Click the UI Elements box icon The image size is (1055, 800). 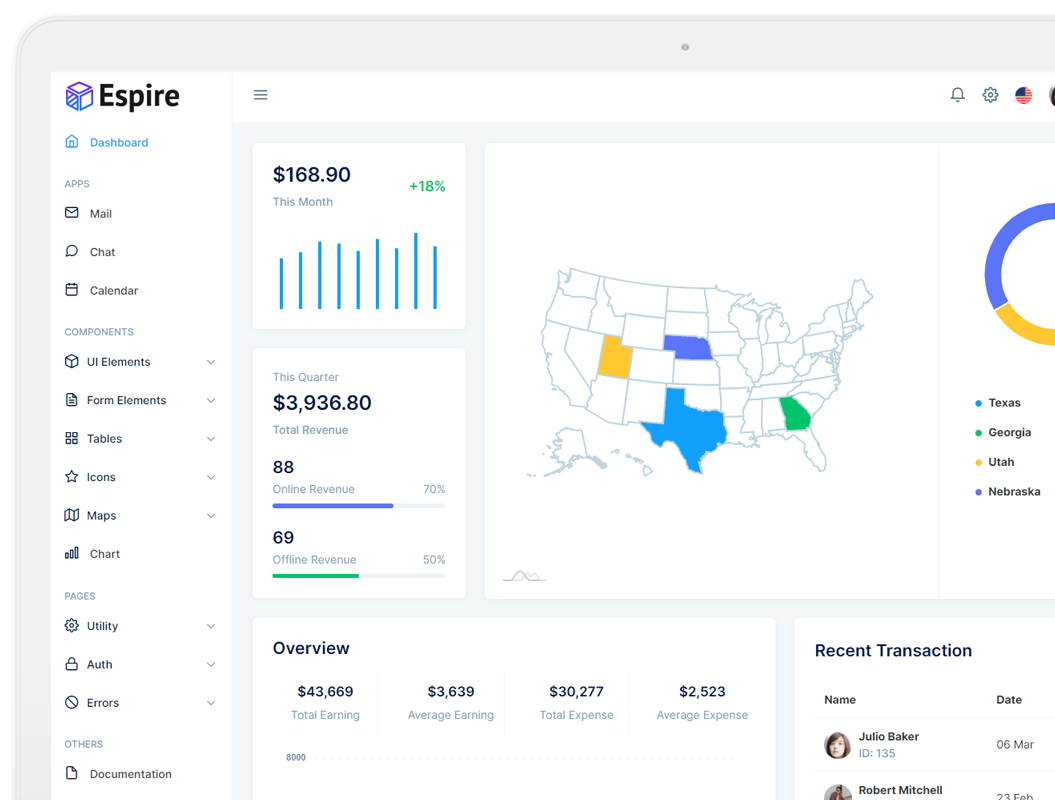pyautogui.click(x=71, y=361)
